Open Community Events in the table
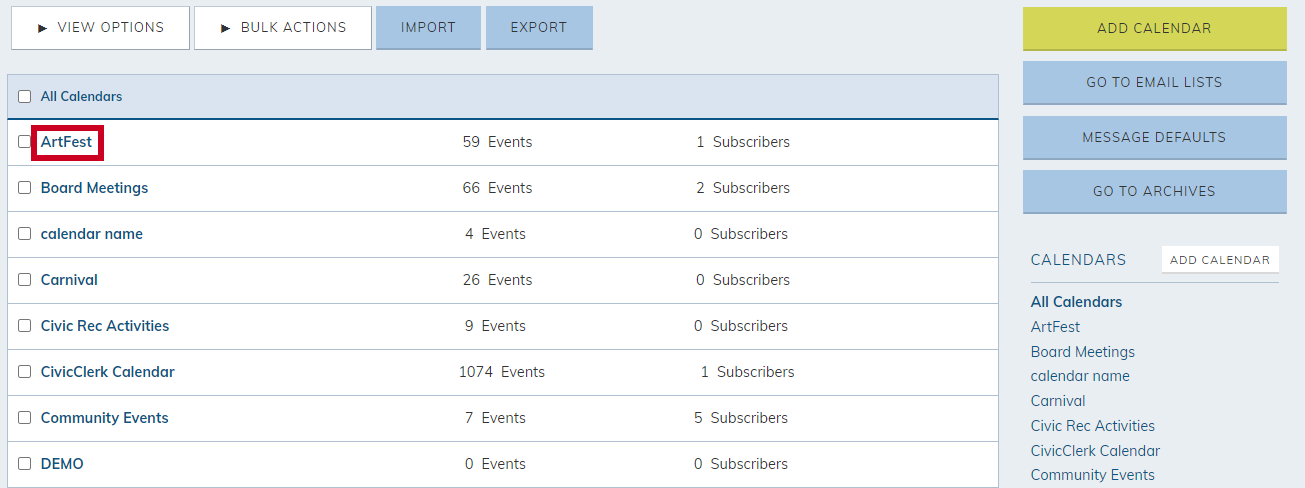Viewport: 1305px width, 488px height. [105, 418]
